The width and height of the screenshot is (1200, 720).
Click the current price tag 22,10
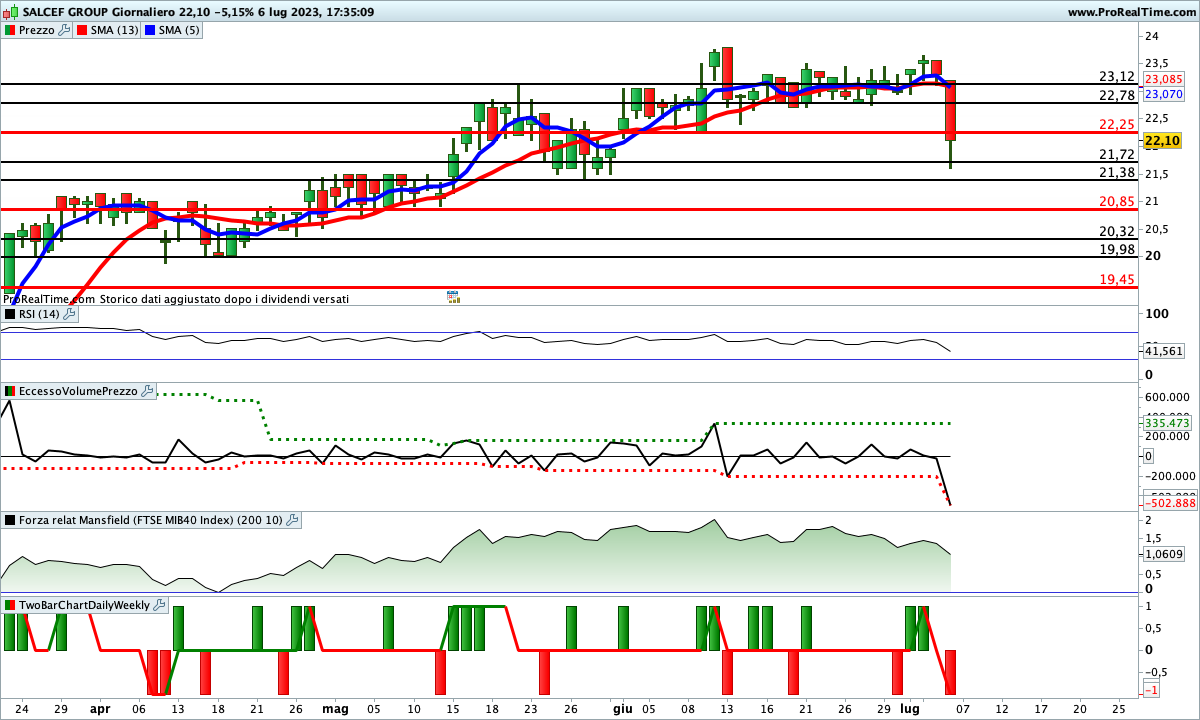pos(1162,142)
